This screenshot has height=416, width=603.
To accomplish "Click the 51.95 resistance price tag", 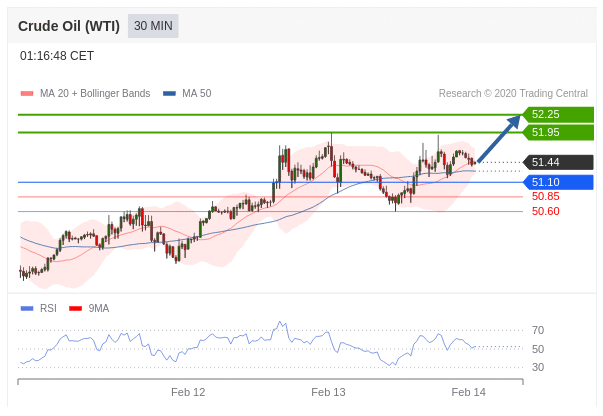I will point(558,133).
